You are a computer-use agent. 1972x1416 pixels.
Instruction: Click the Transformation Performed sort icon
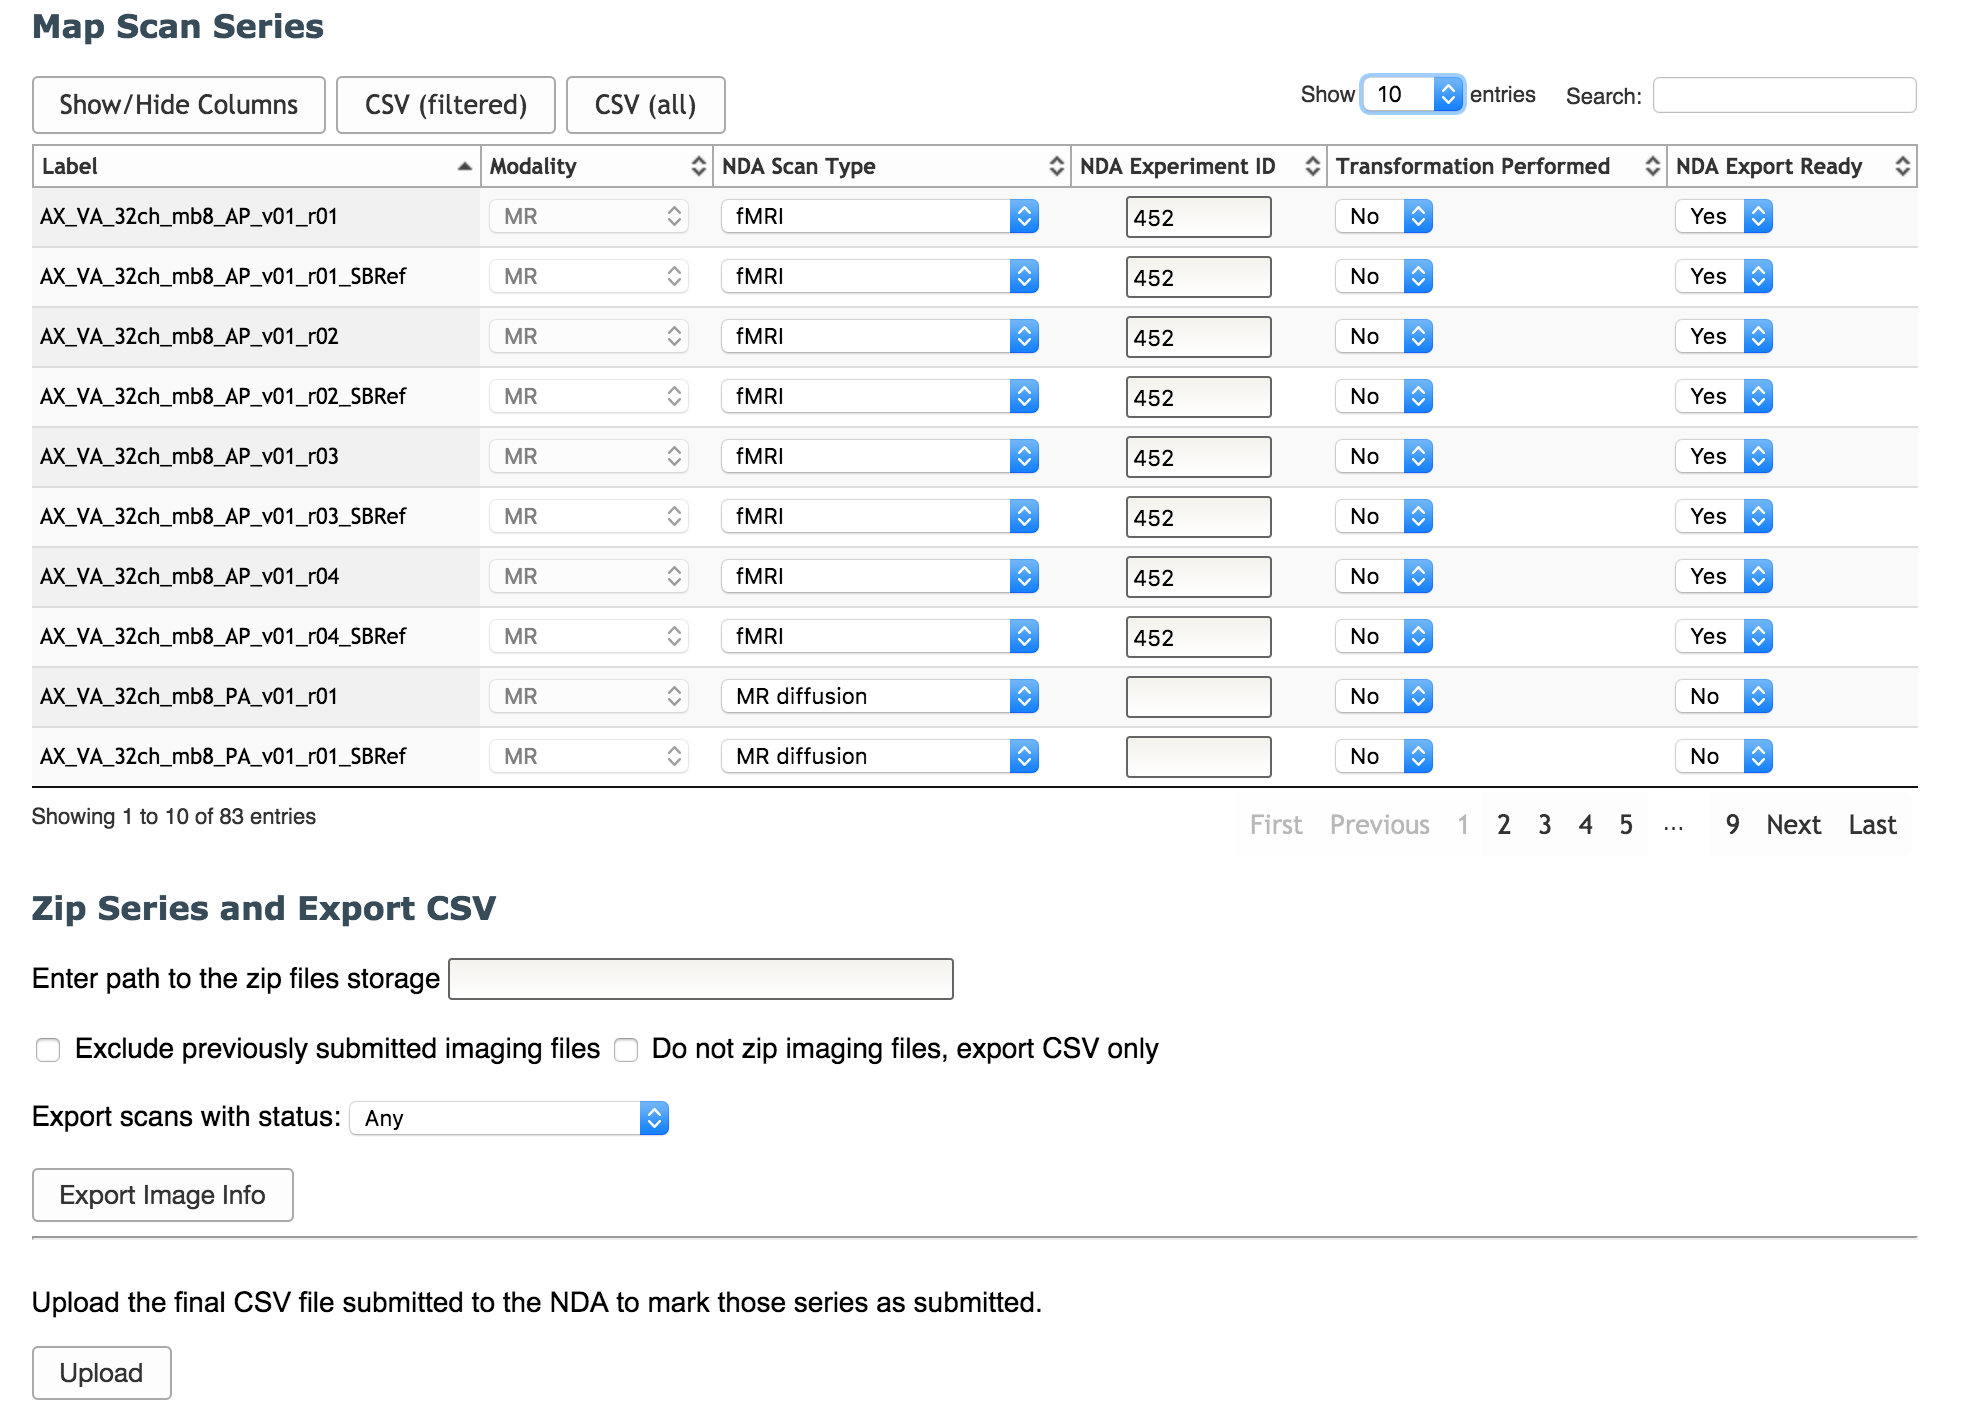[1652, 166]
